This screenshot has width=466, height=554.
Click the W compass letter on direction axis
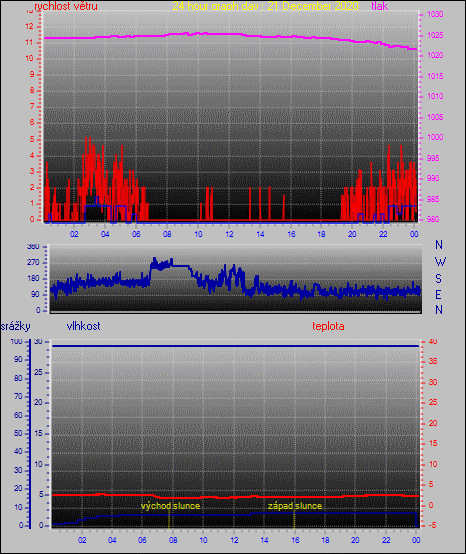click(440, 262)
